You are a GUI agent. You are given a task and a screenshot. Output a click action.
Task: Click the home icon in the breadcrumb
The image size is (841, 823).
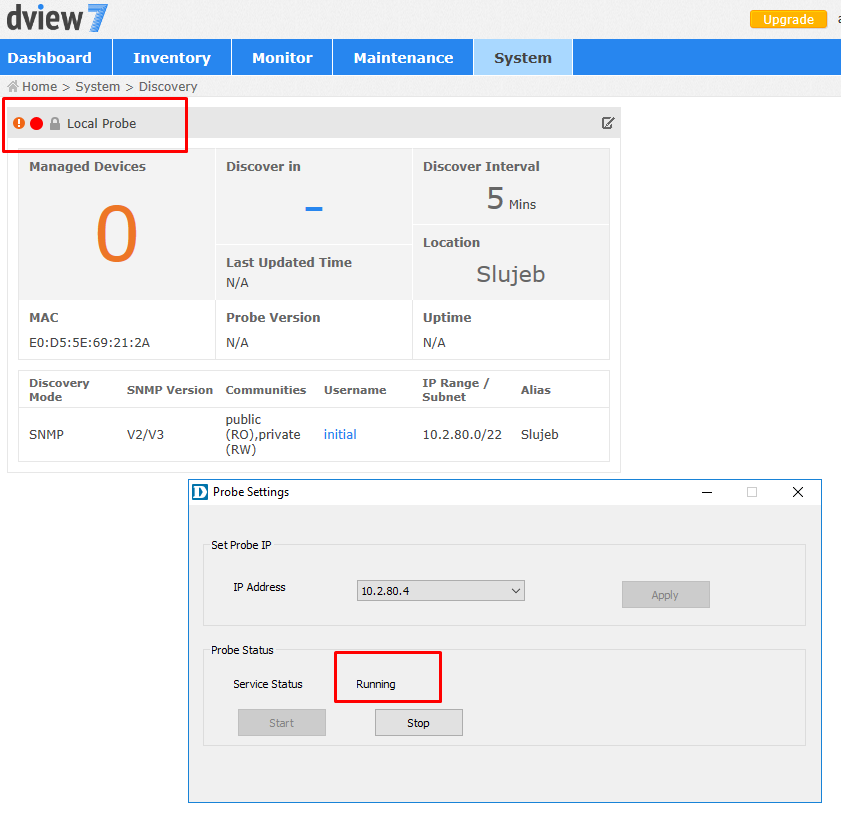point(13,87)
